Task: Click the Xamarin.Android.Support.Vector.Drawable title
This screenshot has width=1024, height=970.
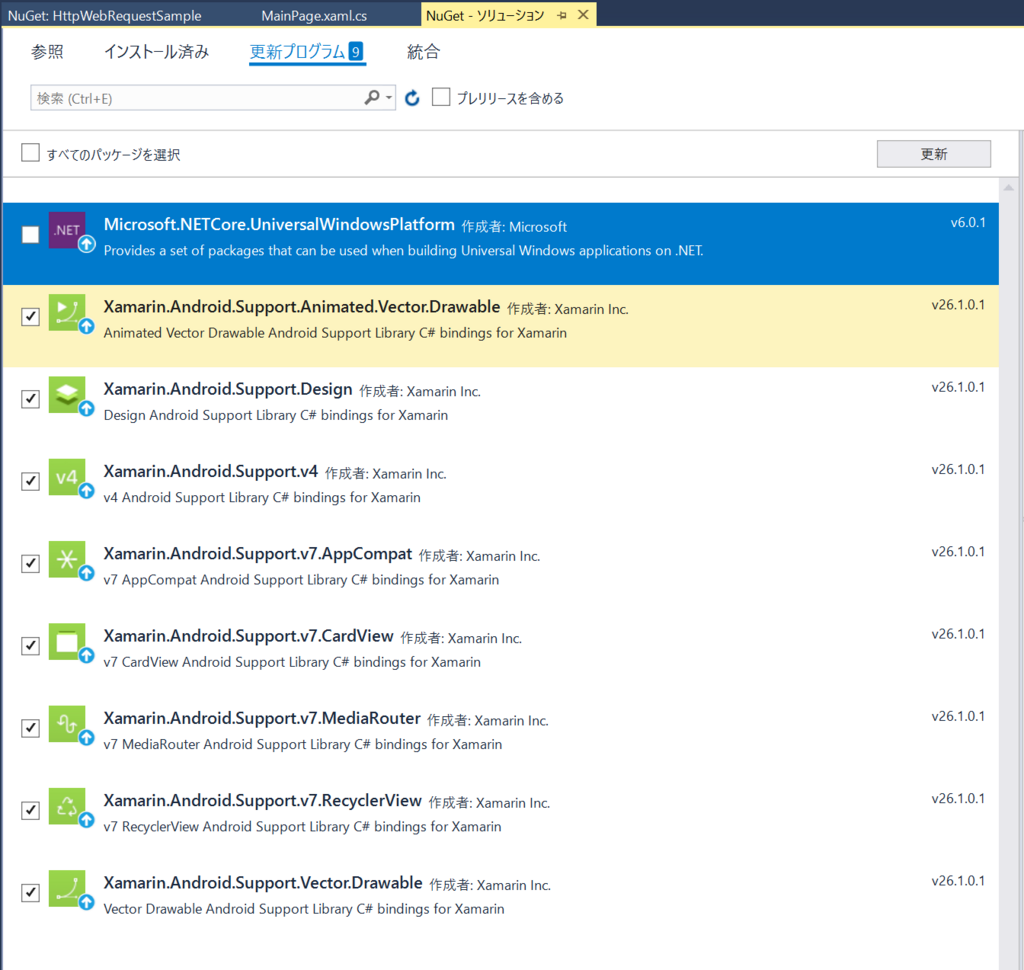Action: pyautogui.click(x=263, y=883)
